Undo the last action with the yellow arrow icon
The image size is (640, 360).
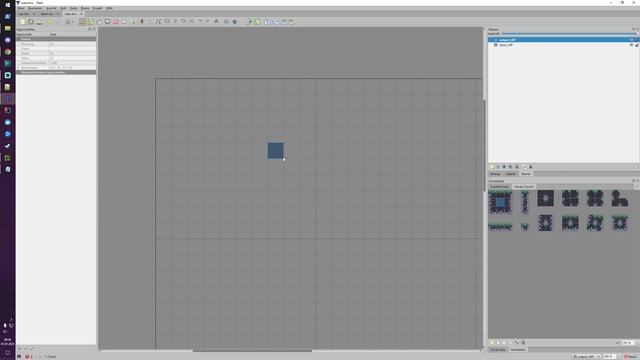click(x=50, y=22)
